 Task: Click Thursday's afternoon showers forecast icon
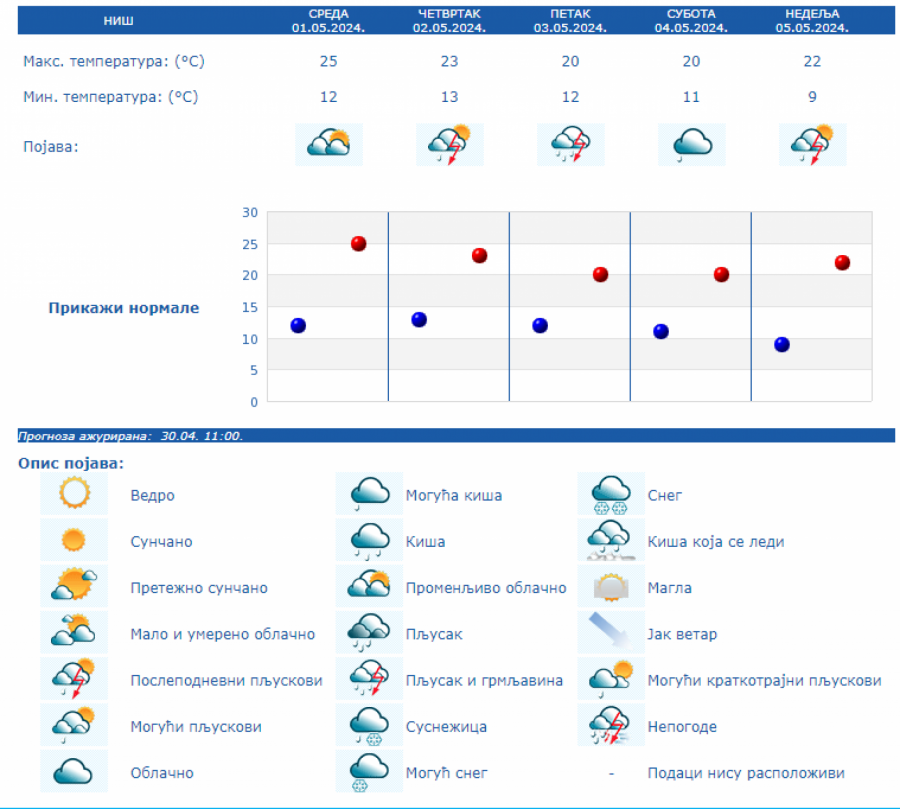point(449,145)
